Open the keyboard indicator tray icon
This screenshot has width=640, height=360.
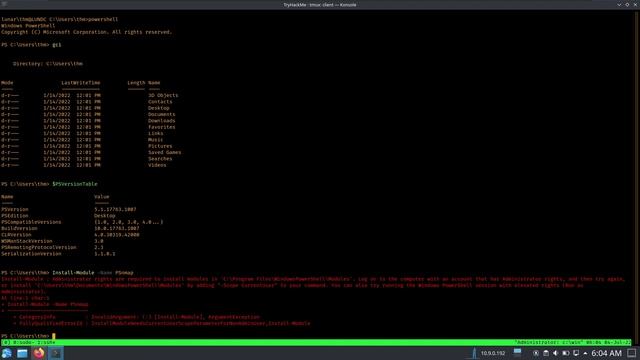click(x=536, y=353)
